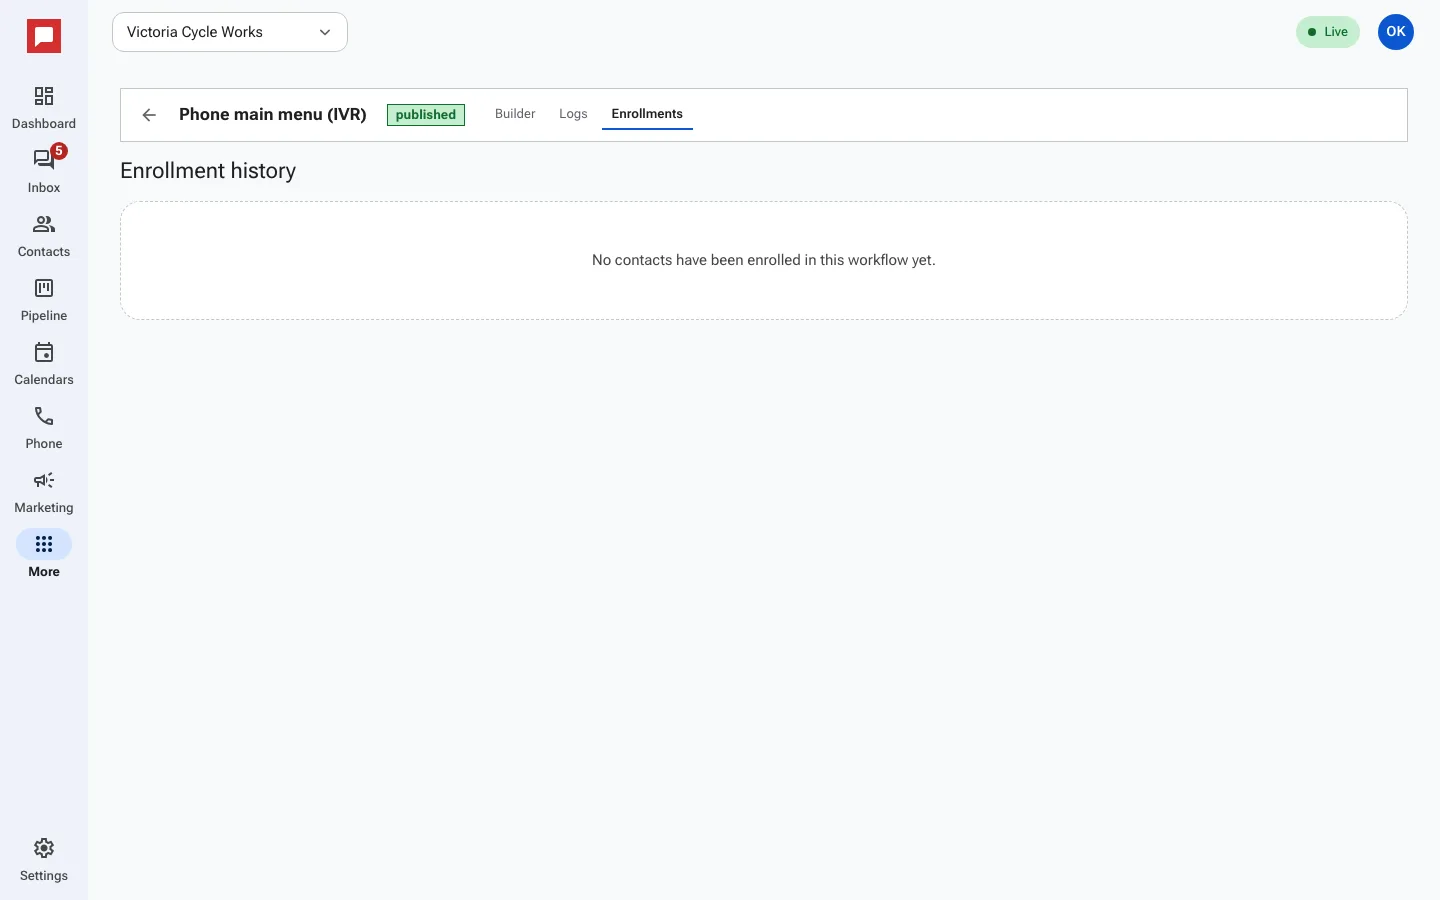The image size is (1440, 900).
Task: Click the 'No contacts have been enrolled' message
Action: click(764, 260)
